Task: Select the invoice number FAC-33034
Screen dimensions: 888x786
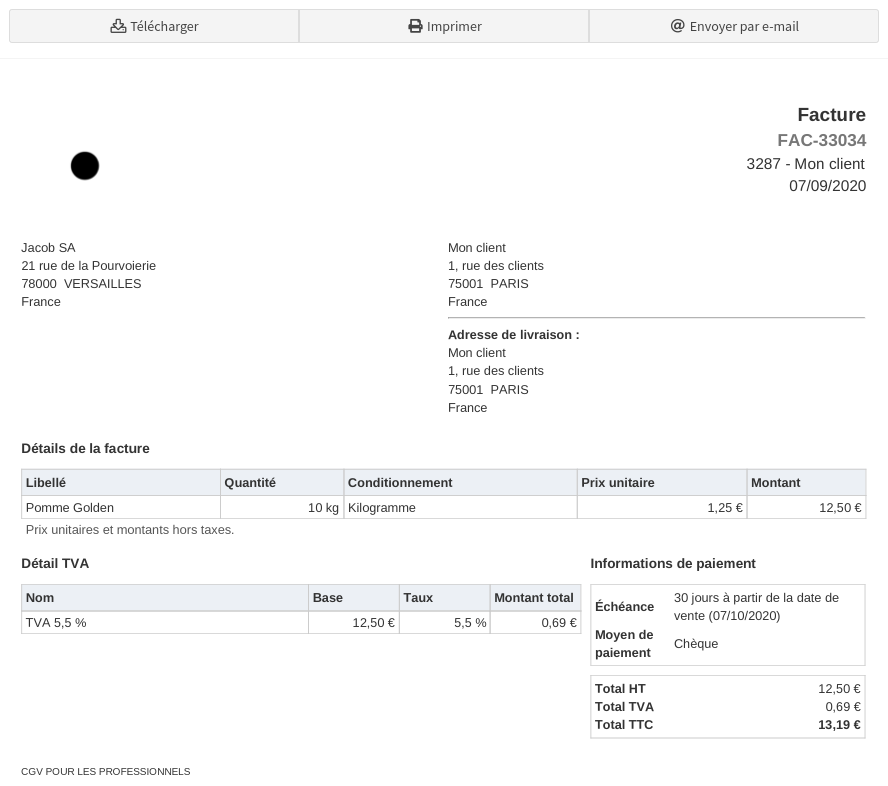Action: 821,141
